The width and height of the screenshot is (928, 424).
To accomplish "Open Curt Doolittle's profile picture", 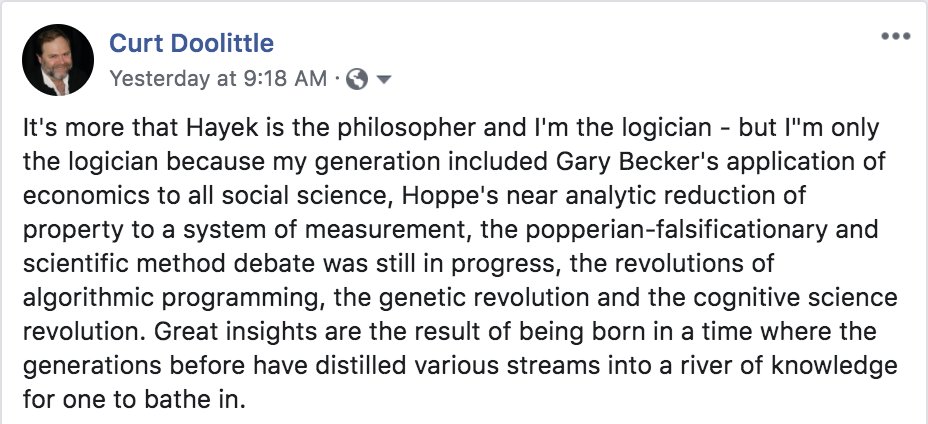I will [x=58, y=60].
